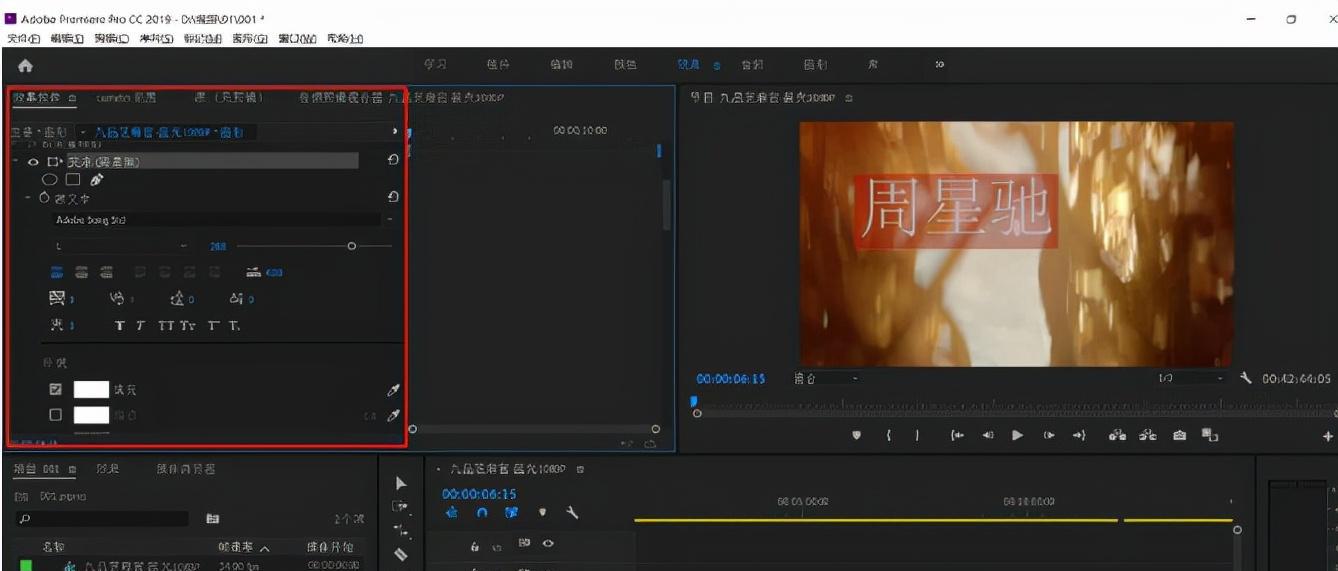The image size is (1338, 571).
Task: Expand workspace overflow chevron menu
Action: click(x=938, y=65)
